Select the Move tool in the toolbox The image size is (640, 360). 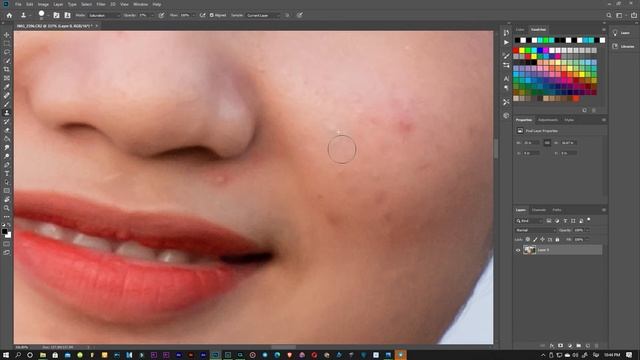pyautogui.click(x=7, y=35)
